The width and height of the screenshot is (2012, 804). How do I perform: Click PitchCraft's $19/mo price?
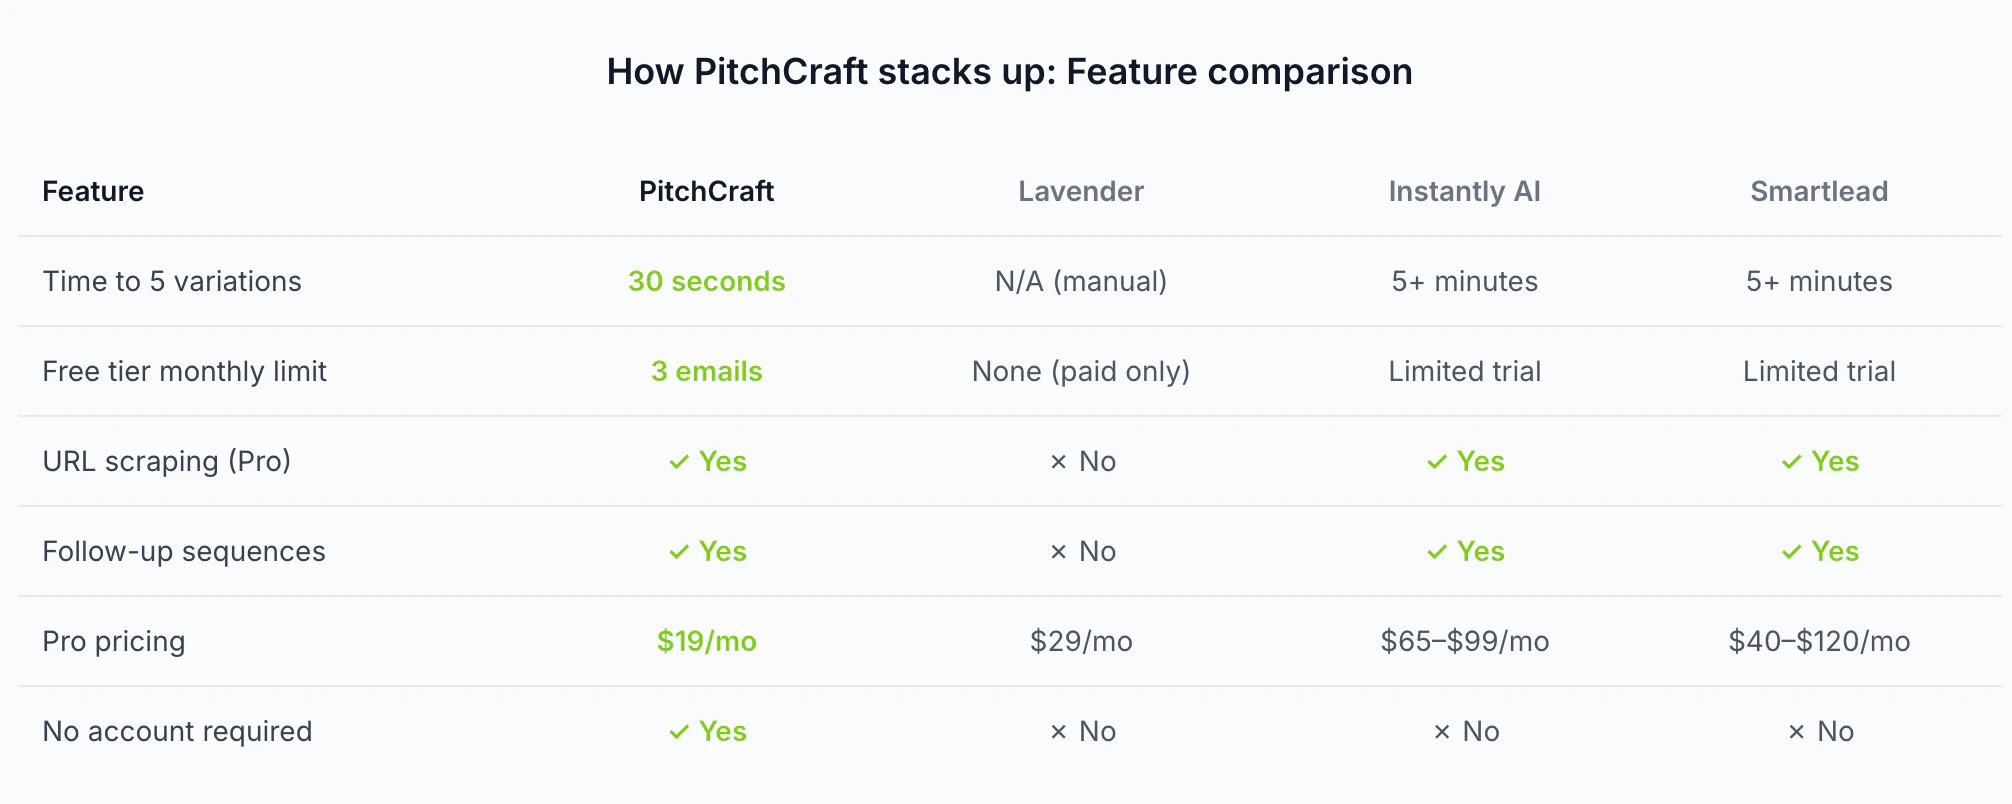[x=706, y=641]
